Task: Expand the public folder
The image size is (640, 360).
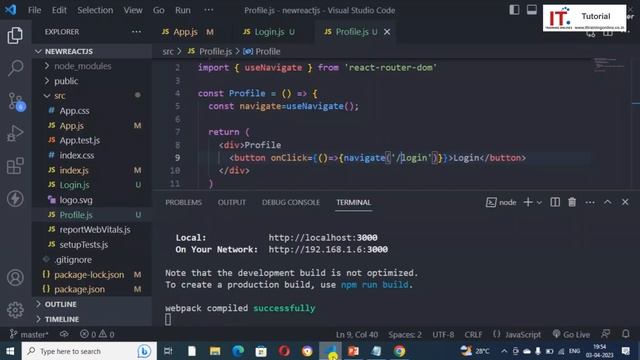Action: pos(92,81)
